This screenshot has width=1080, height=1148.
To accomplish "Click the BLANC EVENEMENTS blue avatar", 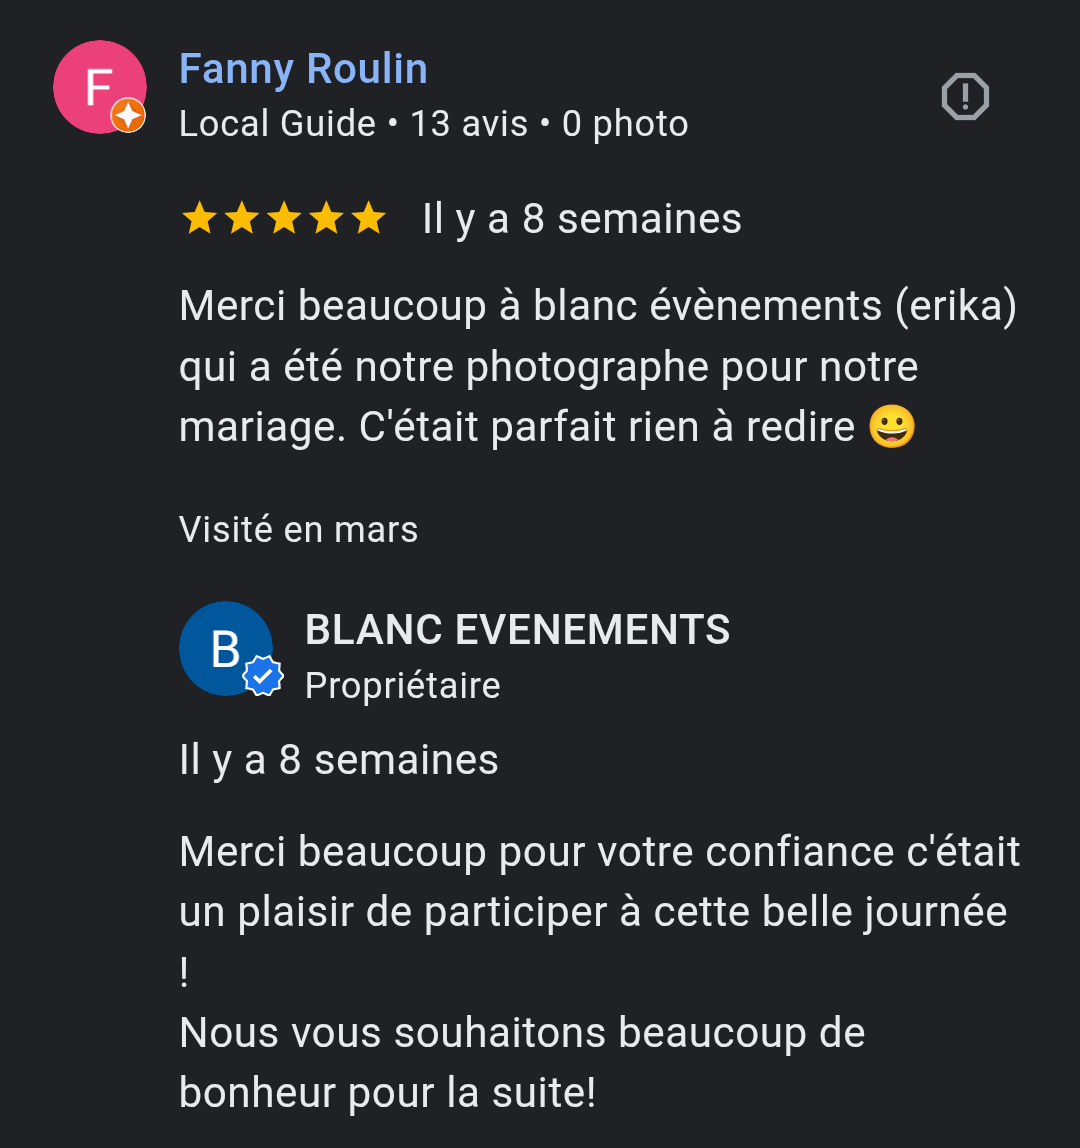I will [226, 649].
